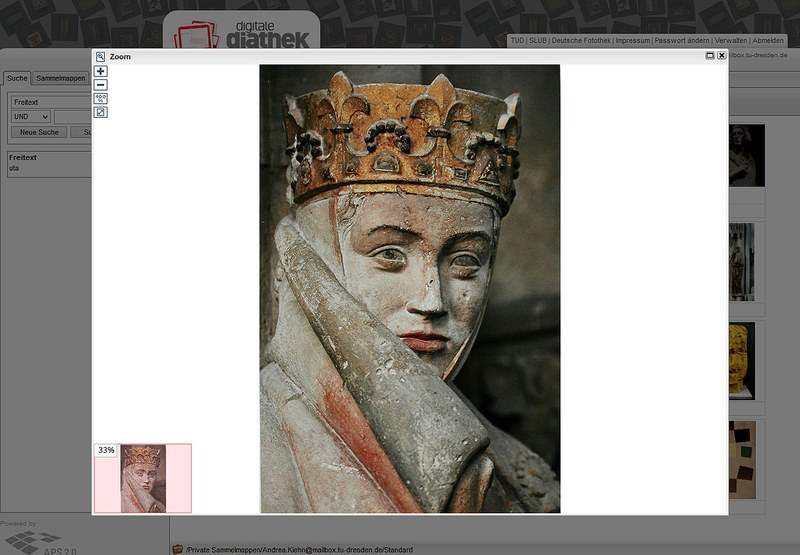This screenshot has height=555, width=800.
Task: Click the navigator thumbnail of the statue
Action: click(142, 478)
